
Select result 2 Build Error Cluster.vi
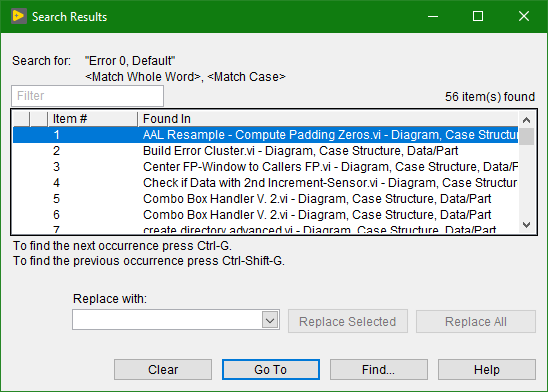pyautogui.click(x=266, y=151)
